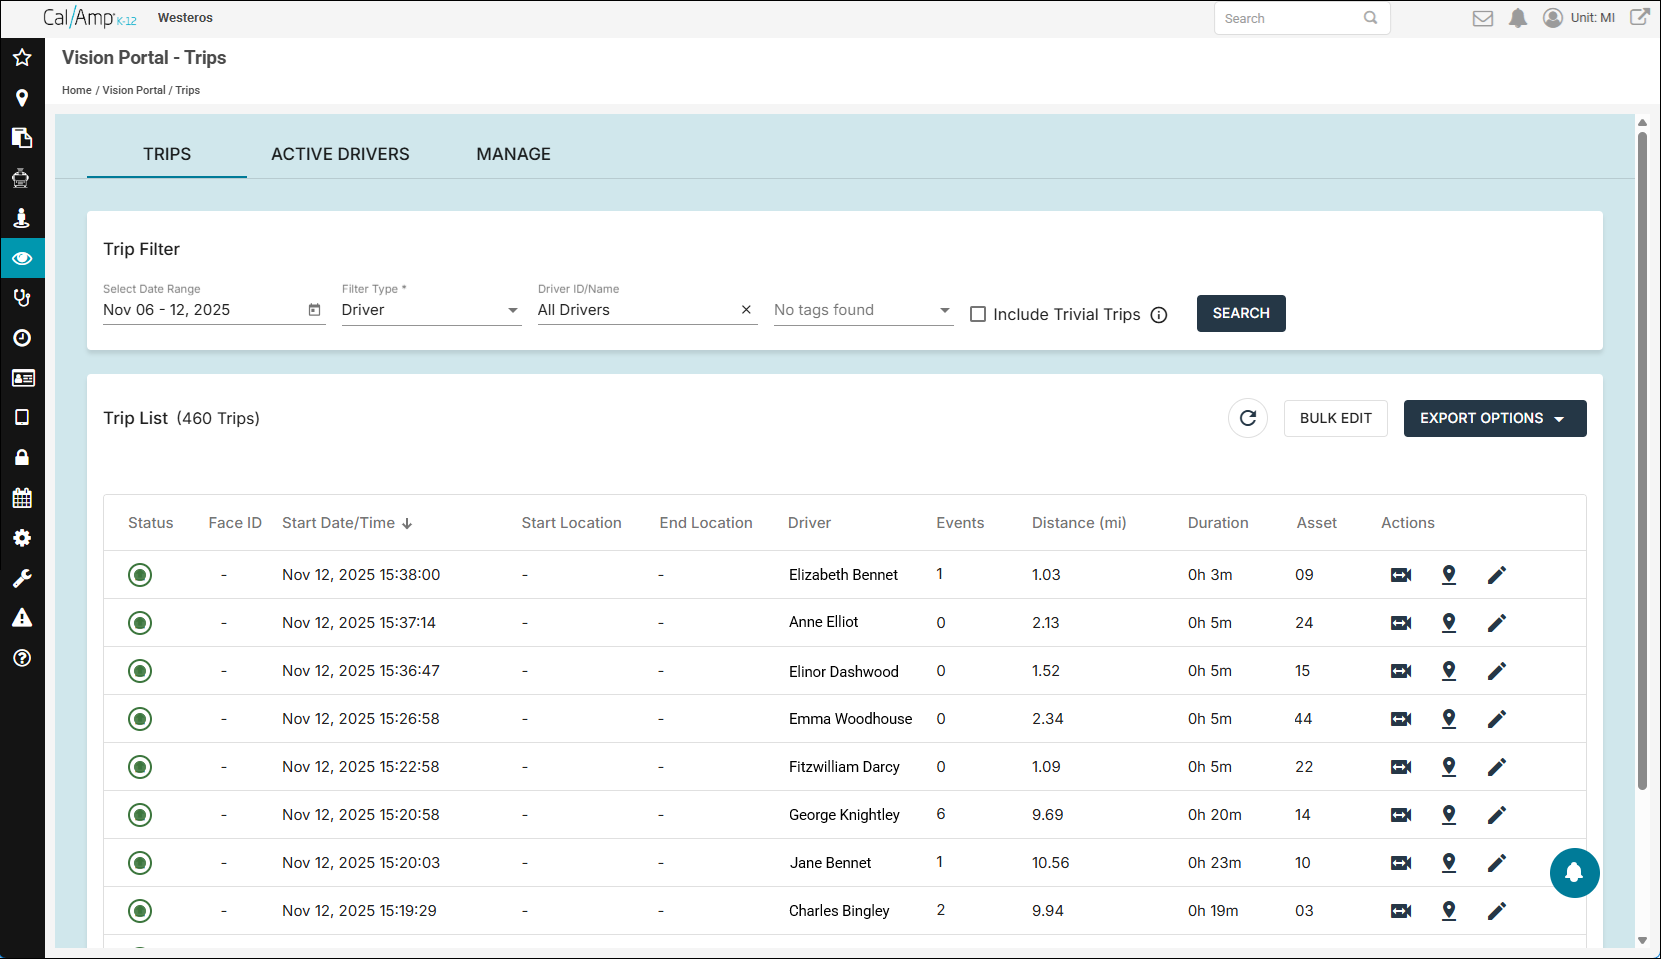Viewport: 1661px width, 959px height.
Task: Open the tablet device sidebar icon
Action: [x=22, y=418]
